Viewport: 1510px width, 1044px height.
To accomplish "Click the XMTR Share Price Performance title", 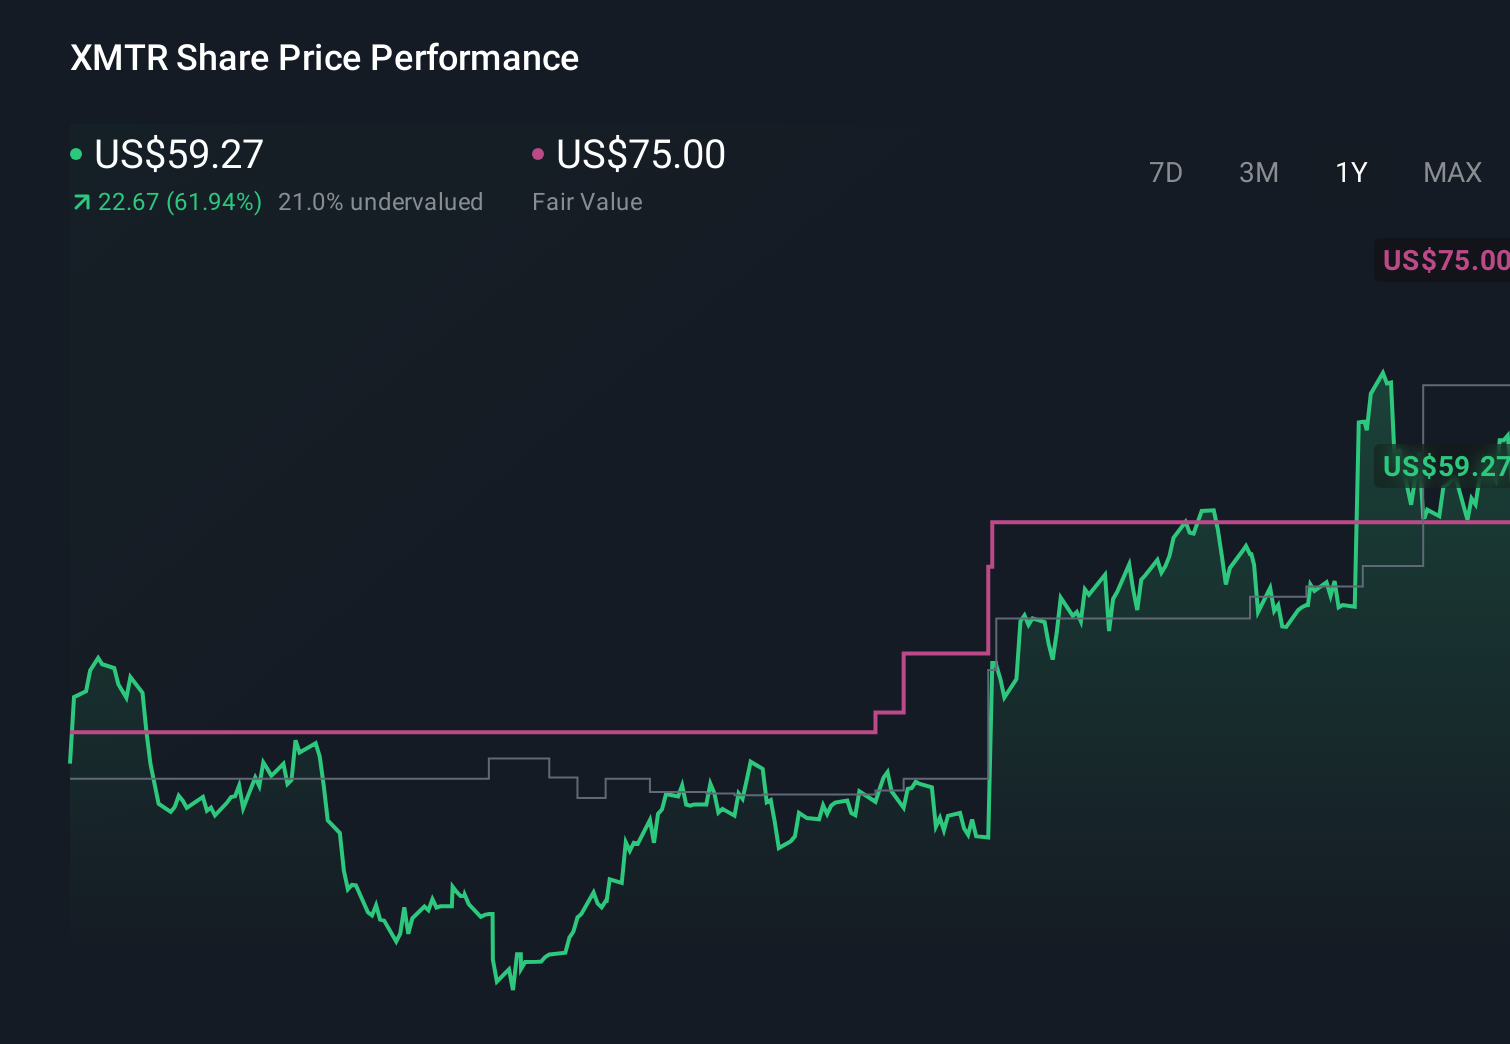I will point(323,58).
